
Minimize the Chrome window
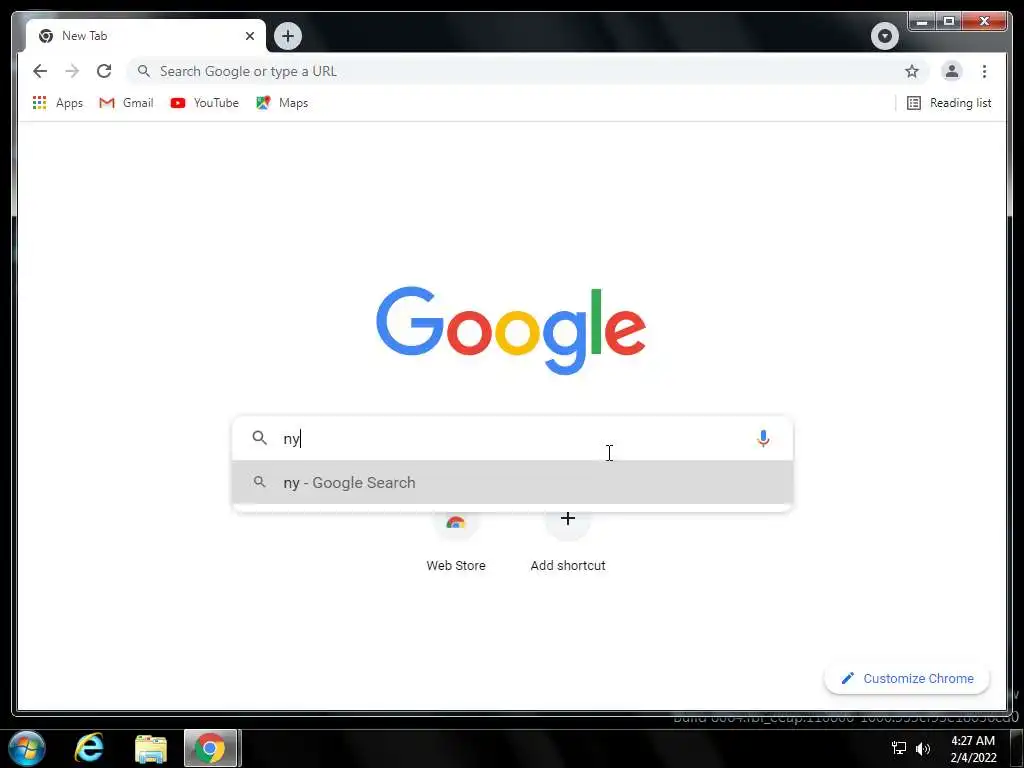pyautogui.click(x=922, y=22)
